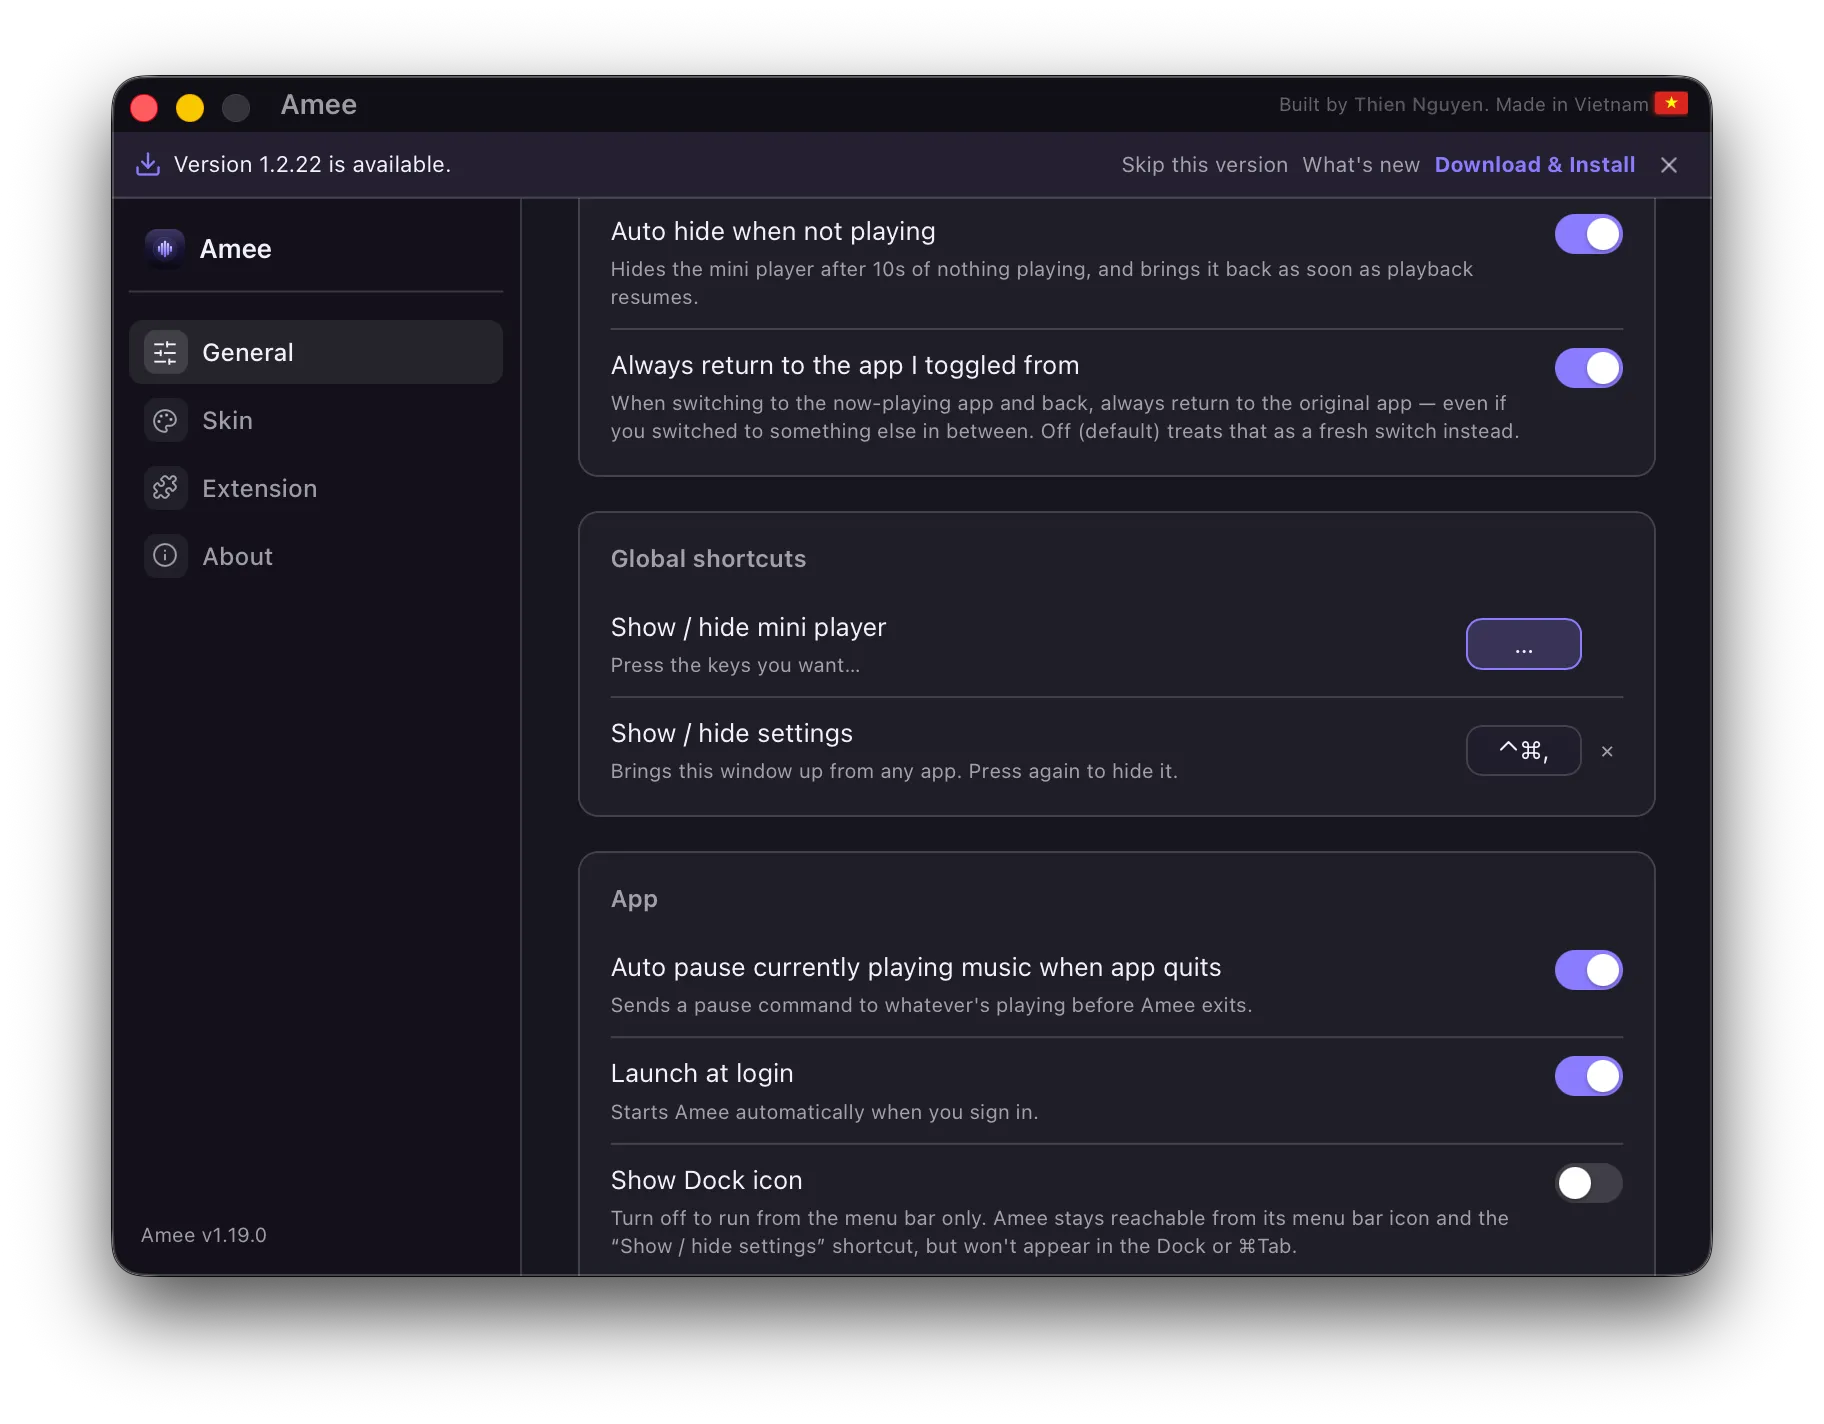Click 'Starts Amee automatically when you sign in.'

(x=825, y=1112)
